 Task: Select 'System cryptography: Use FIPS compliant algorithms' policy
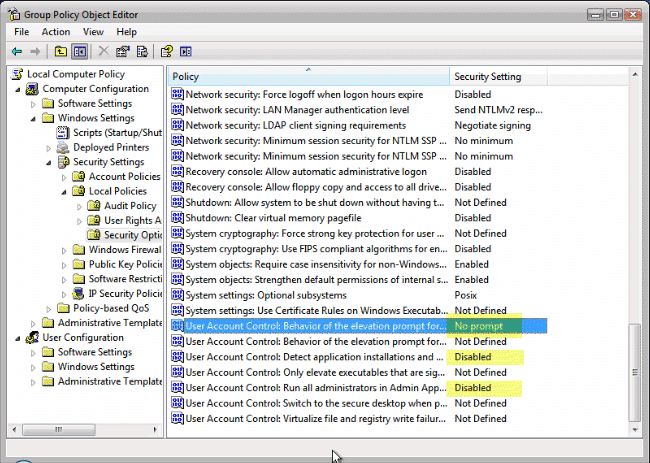(316, 249)
